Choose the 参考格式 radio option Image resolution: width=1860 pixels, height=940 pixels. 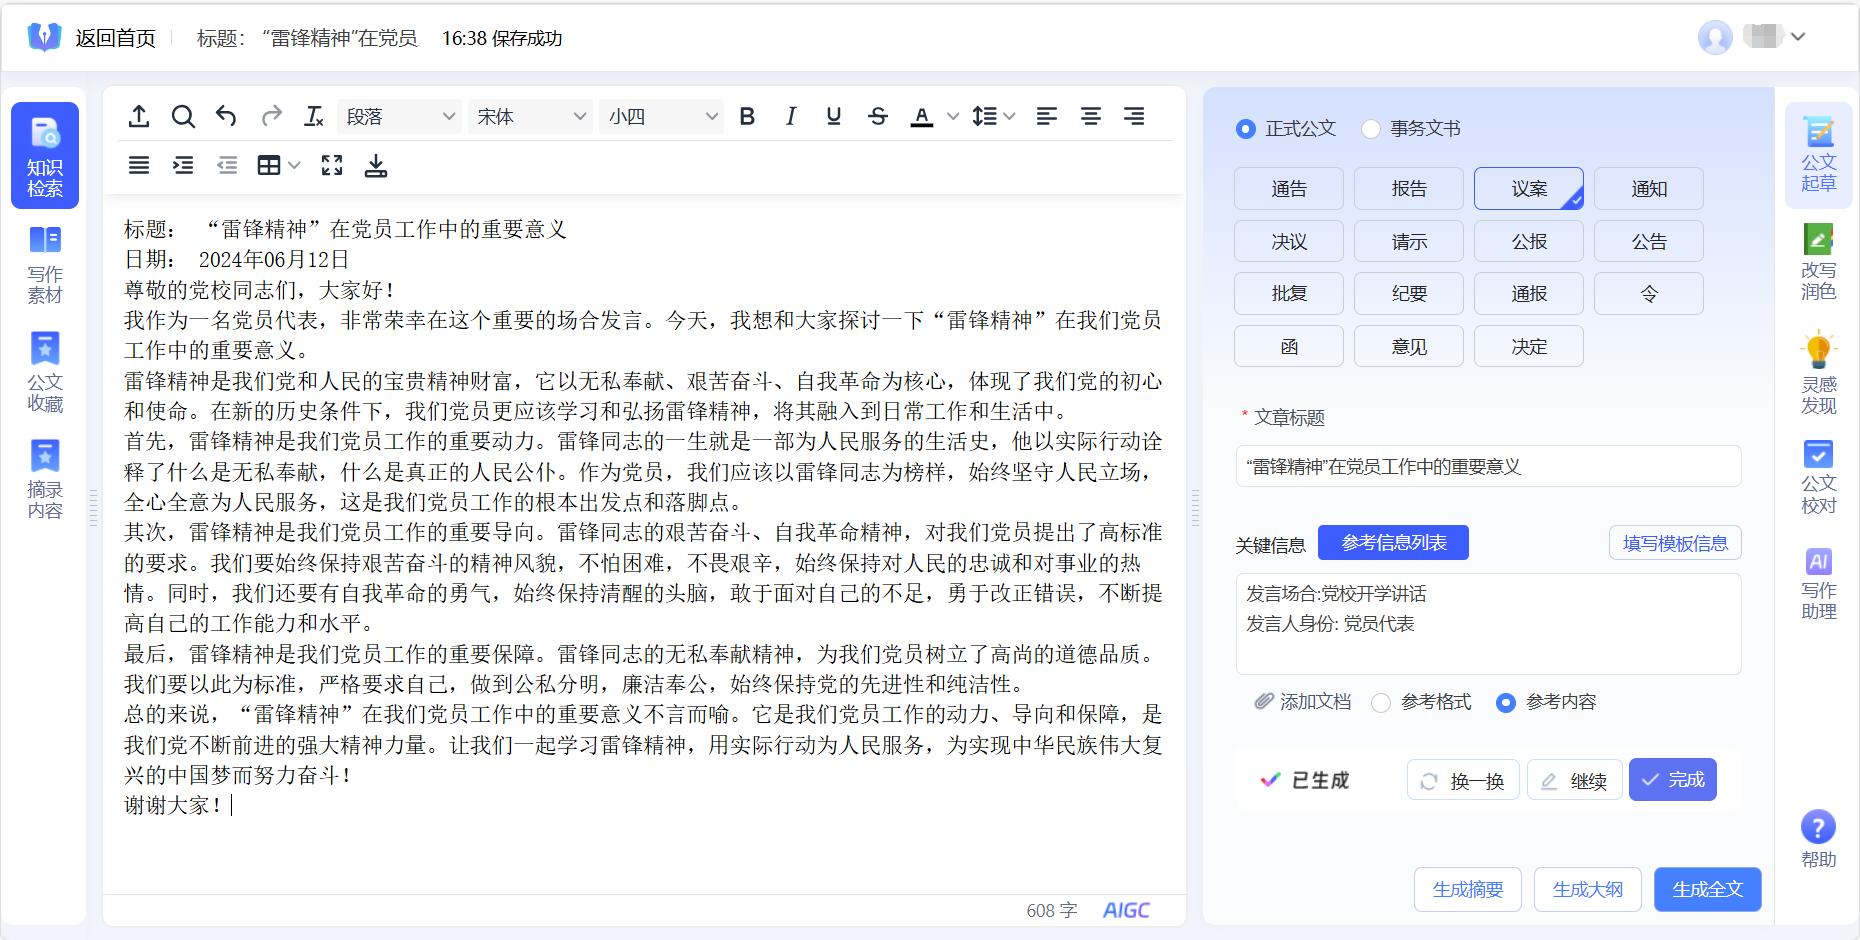pos(1381,703)
